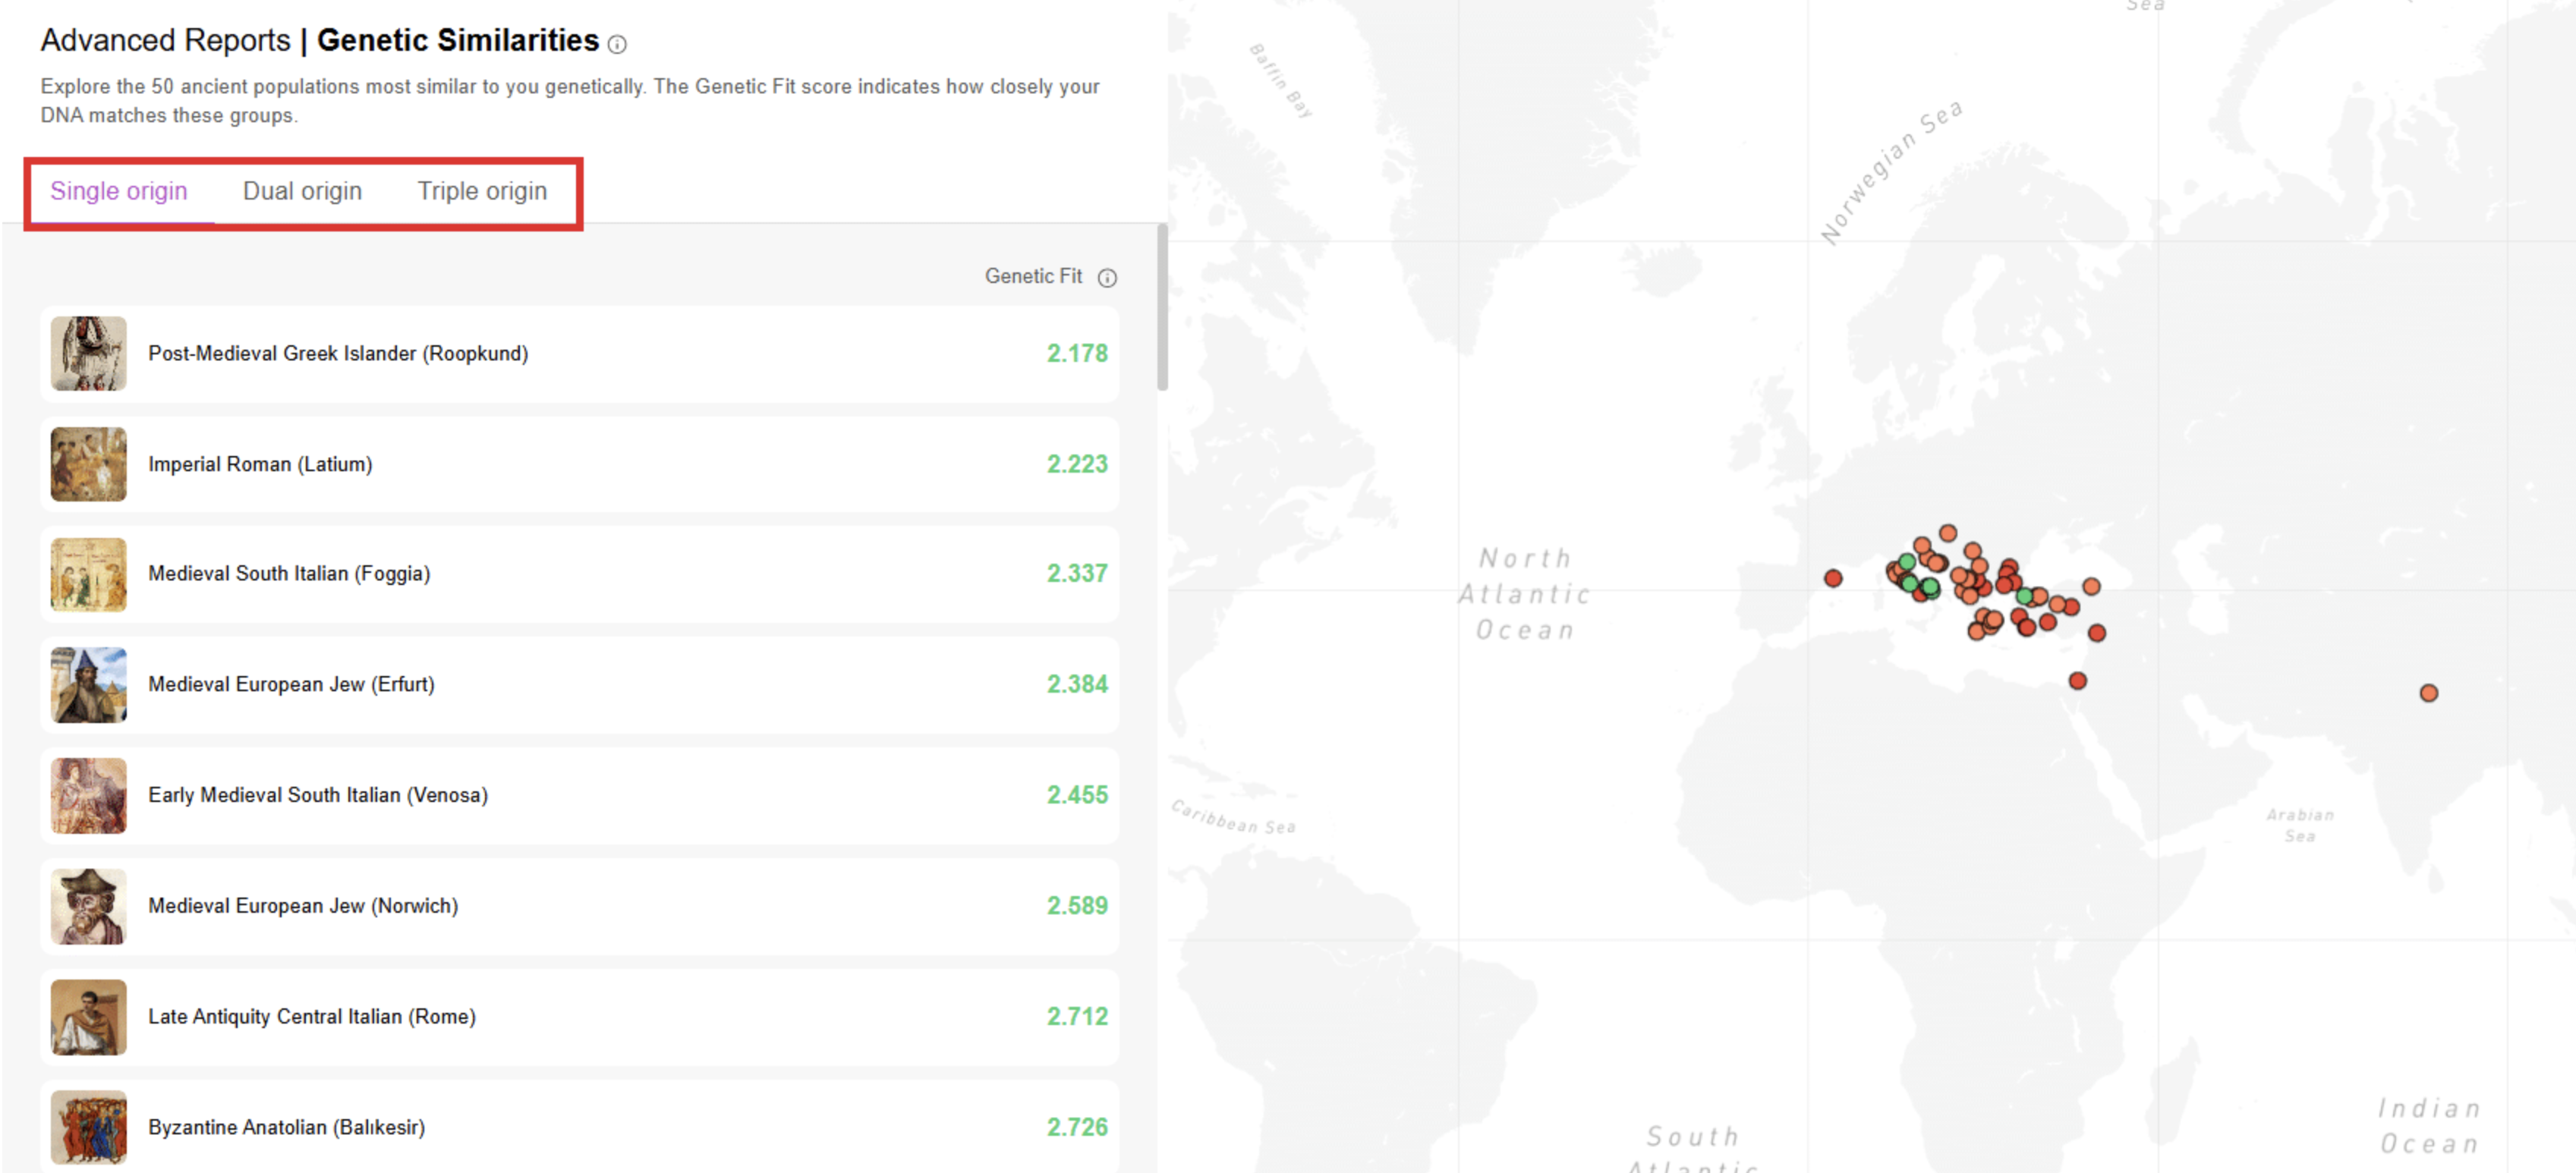Select Early Medieval South Italian (Venosa) row
The image size is (2576, 1173).
pos(318,795)
